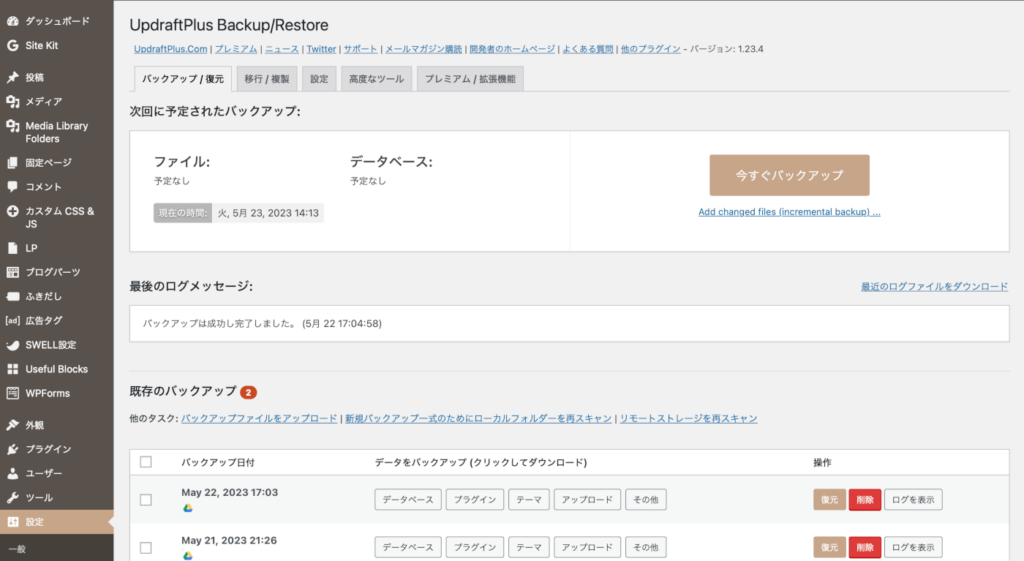This screenshot has width=1024, height=561.
Task: Open the プレミアム / 拡張機能 tab
Action: [470, 78]
